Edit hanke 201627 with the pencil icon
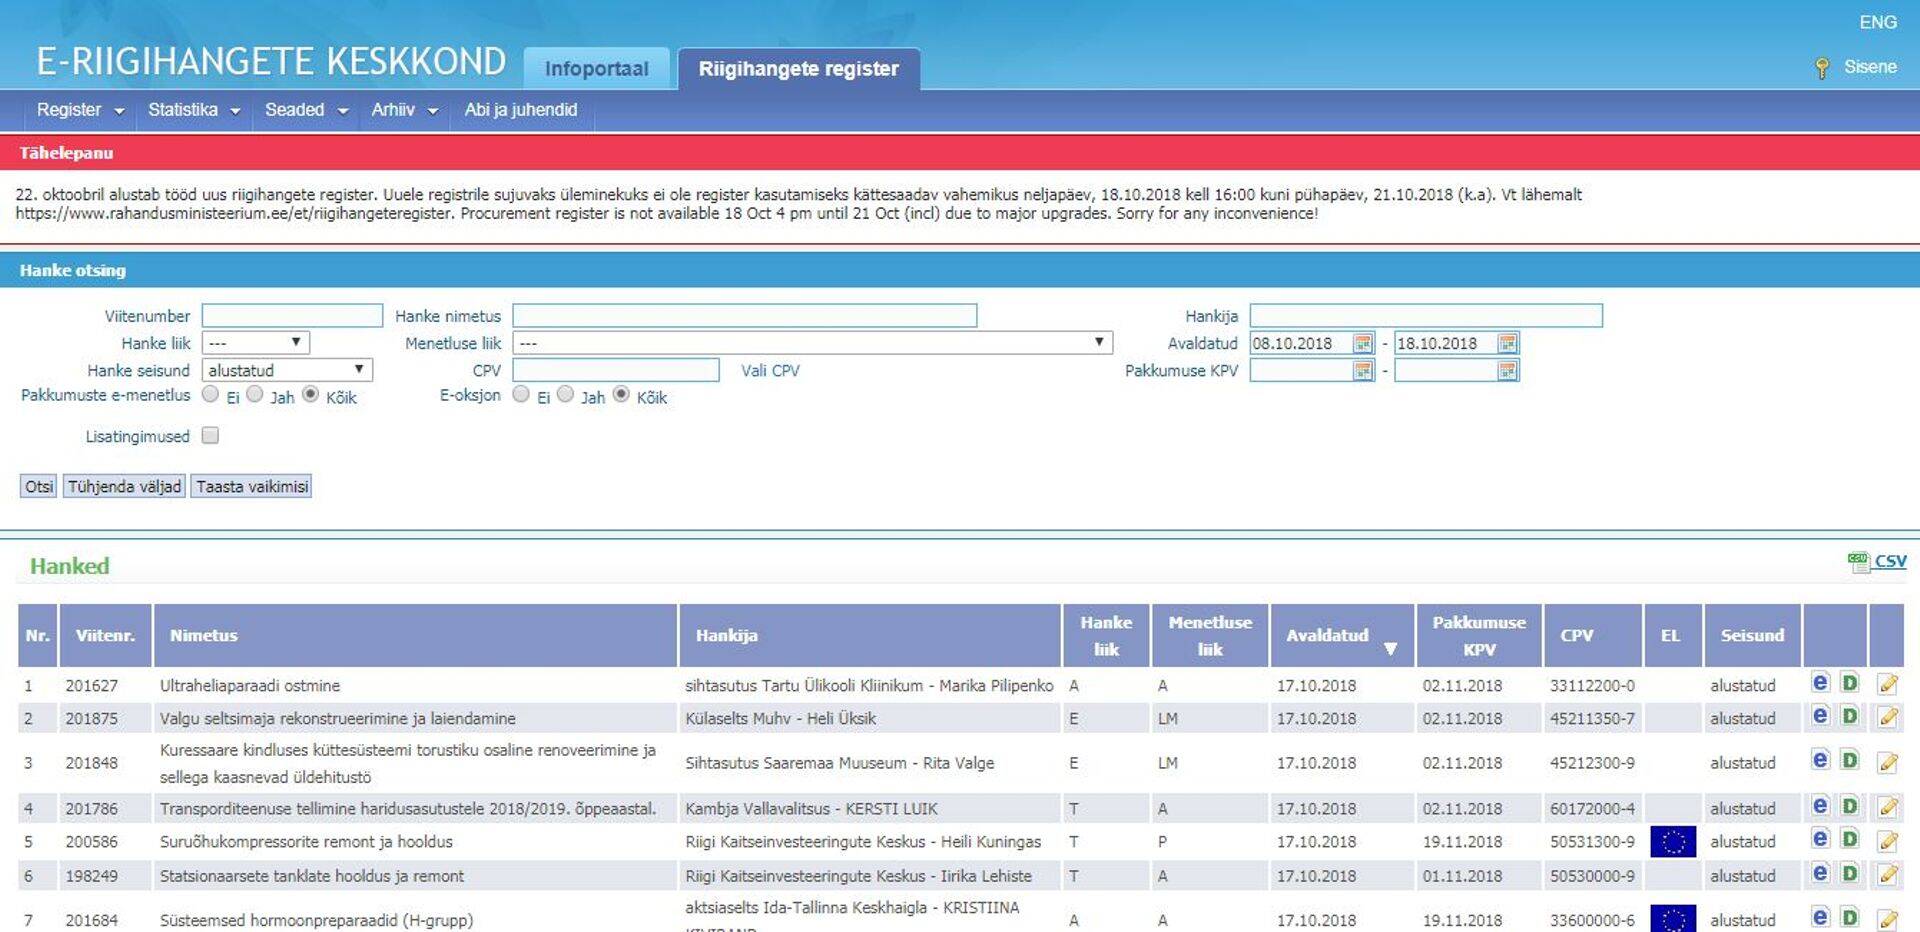Screen dimensions: 1920x932 click(x=1888, y=685)
